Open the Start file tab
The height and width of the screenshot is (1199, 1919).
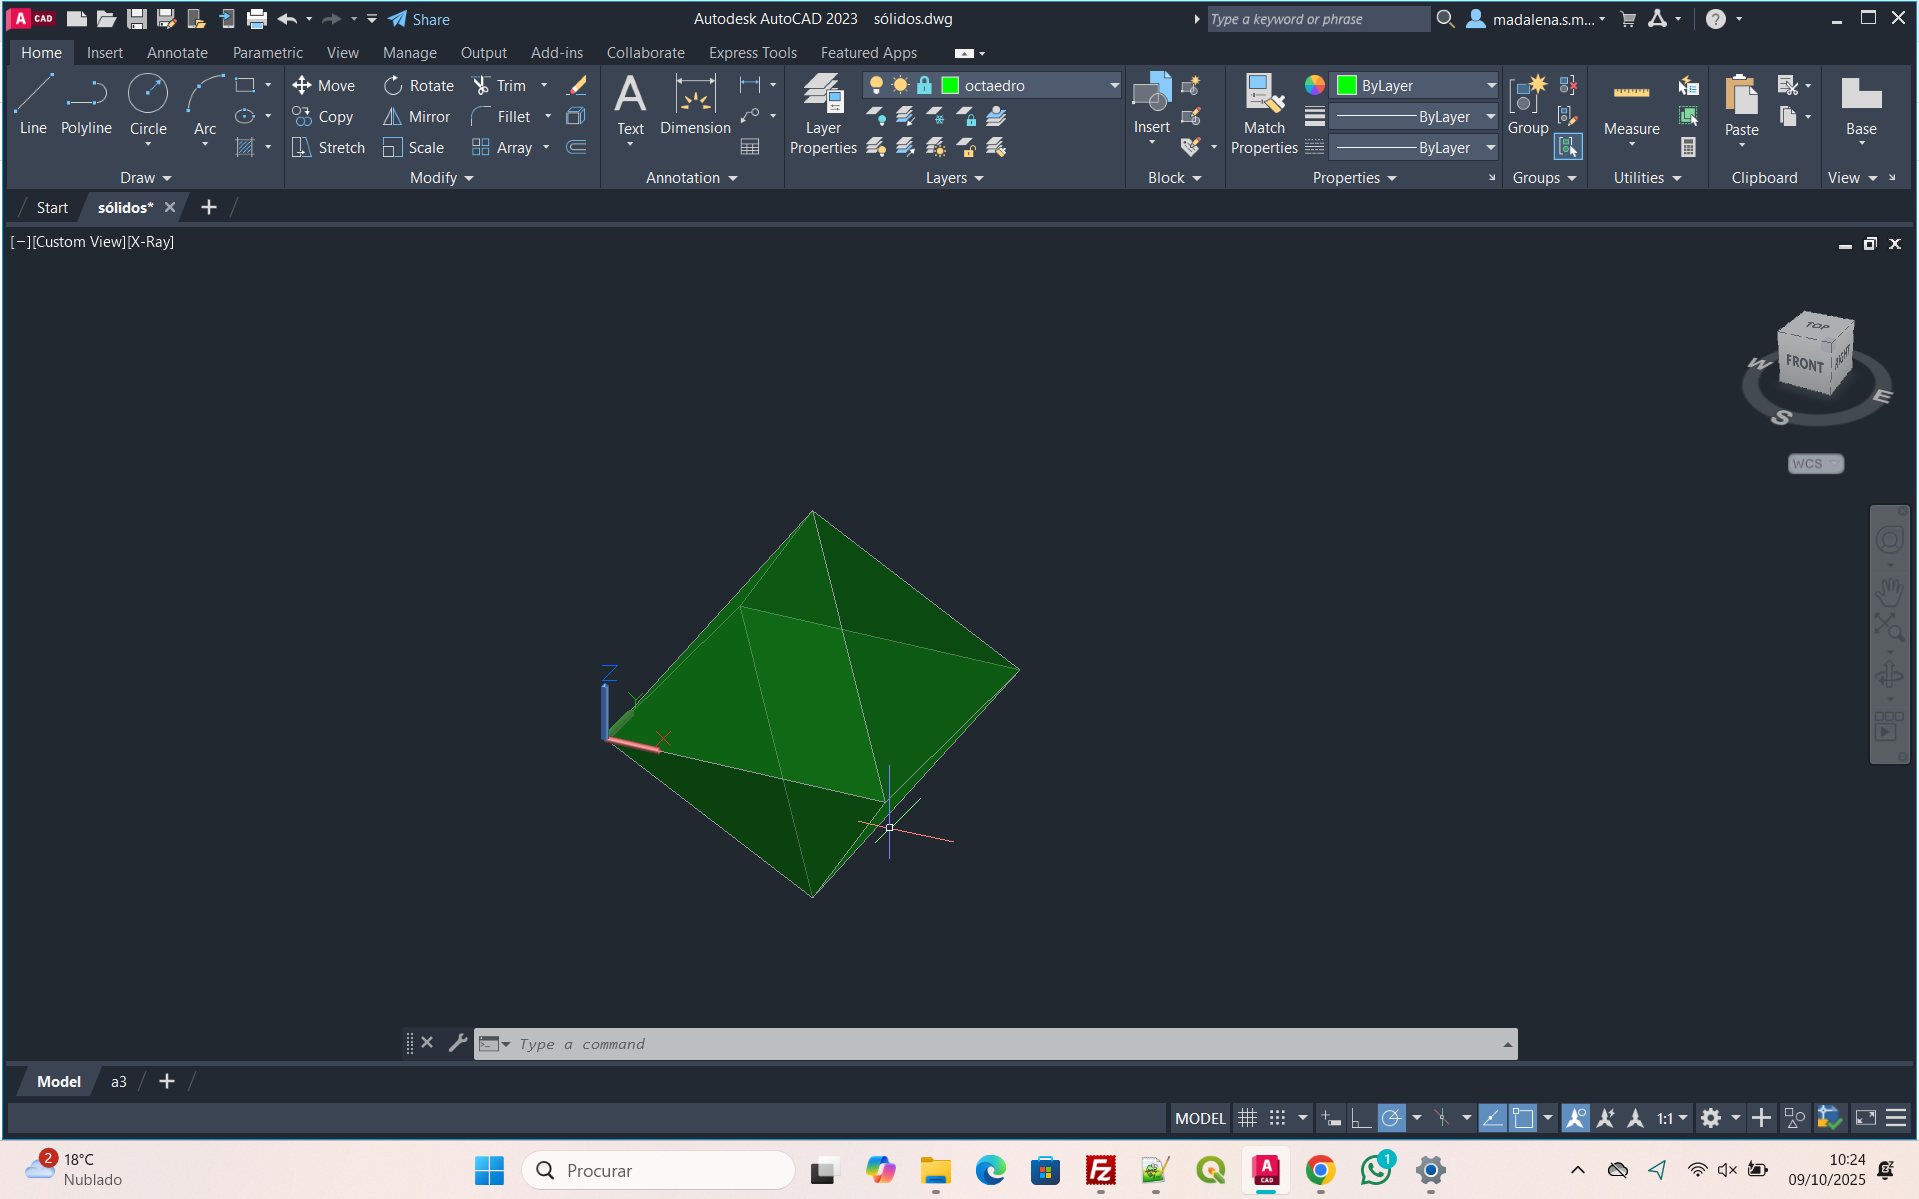pos(52,208)
